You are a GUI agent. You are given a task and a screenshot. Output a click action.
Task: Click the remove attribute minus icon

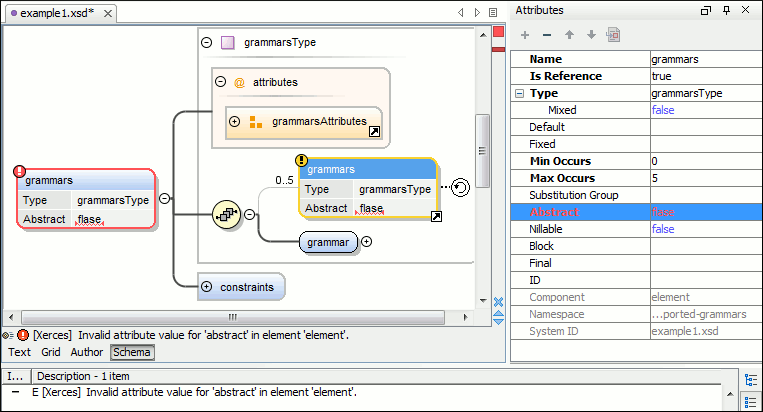[x=547, y=35]
